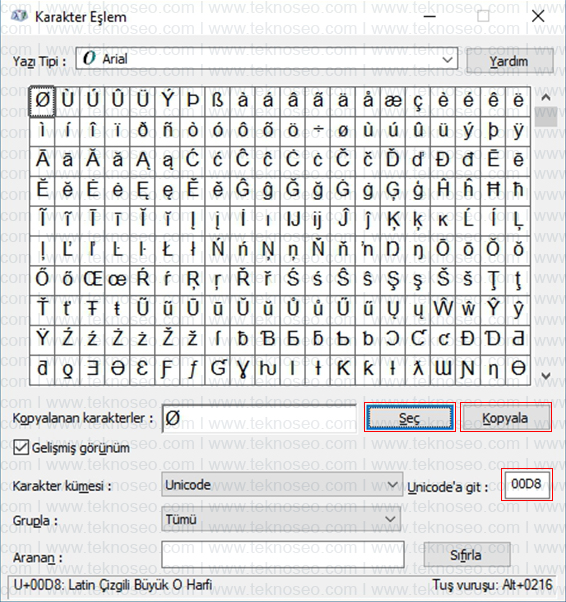
Task: Uncheck the Gelişmiş görünüm checkbox
Action: point(21,448)
